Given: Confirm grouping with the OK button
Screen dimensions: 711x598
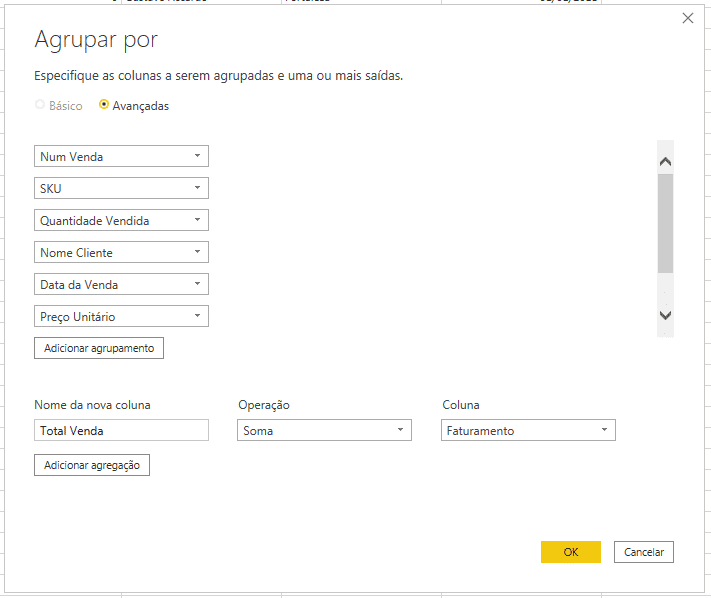Looking at the screenshot, I should (x=570, y=552).
